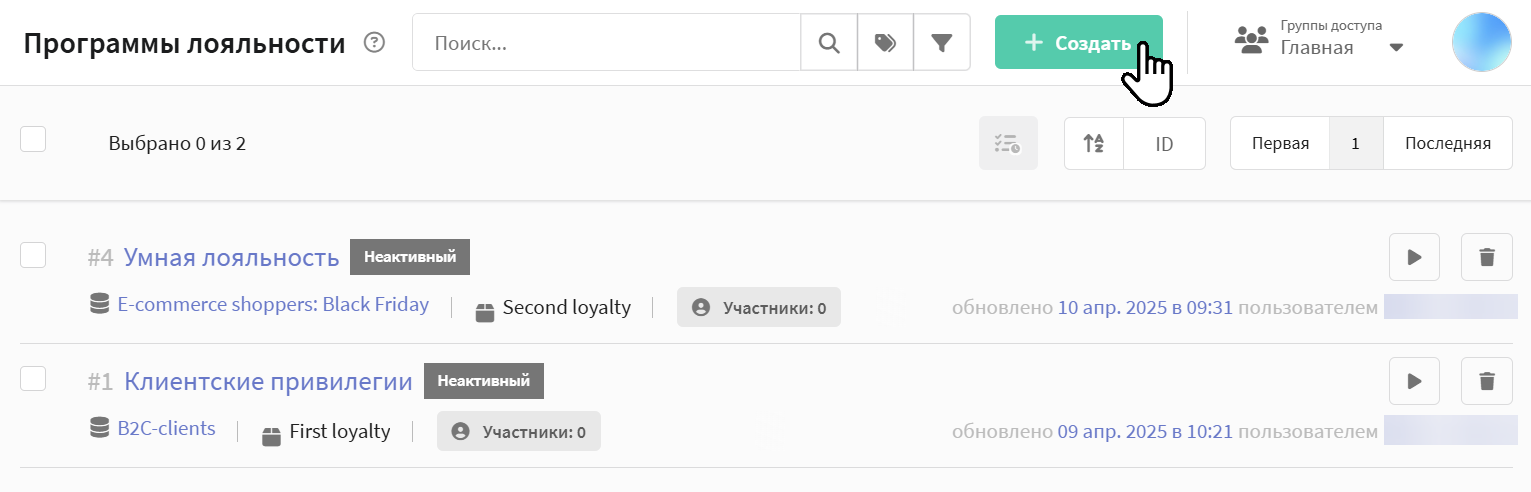Open the ID sort field selector

click(1164, 144)
